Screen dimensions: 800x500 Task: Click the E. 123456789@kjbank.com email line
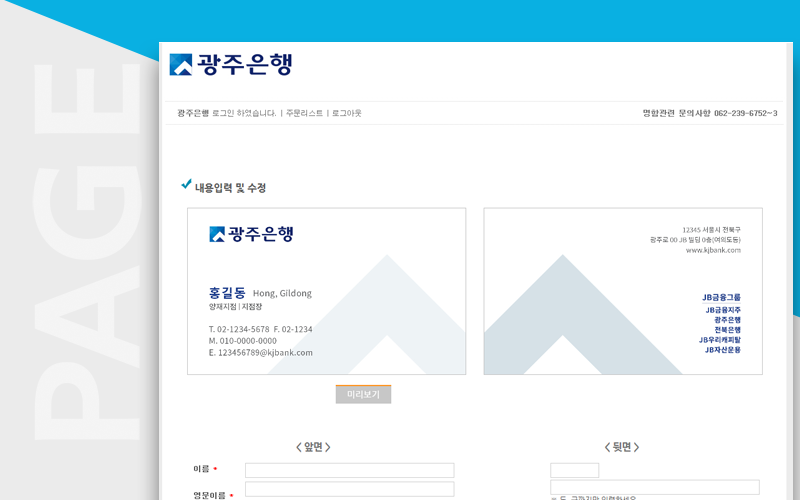[x=261, y=353]
